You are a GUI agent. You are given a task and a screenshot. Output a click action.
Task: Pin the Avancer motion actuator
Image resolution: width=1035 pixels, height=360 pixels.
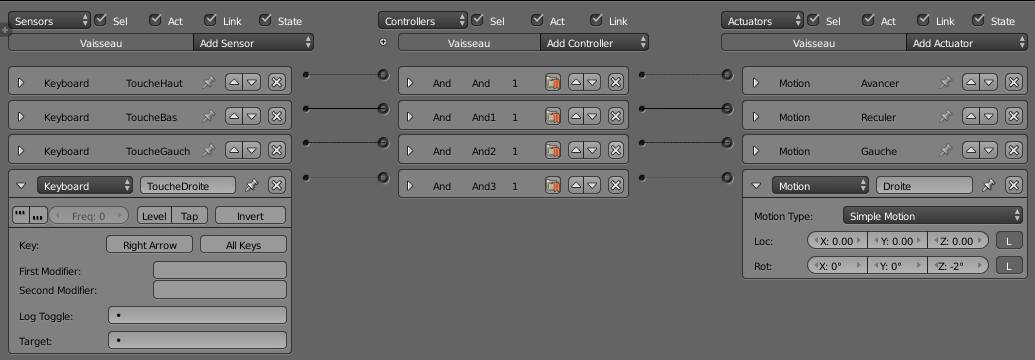point(945,83)
